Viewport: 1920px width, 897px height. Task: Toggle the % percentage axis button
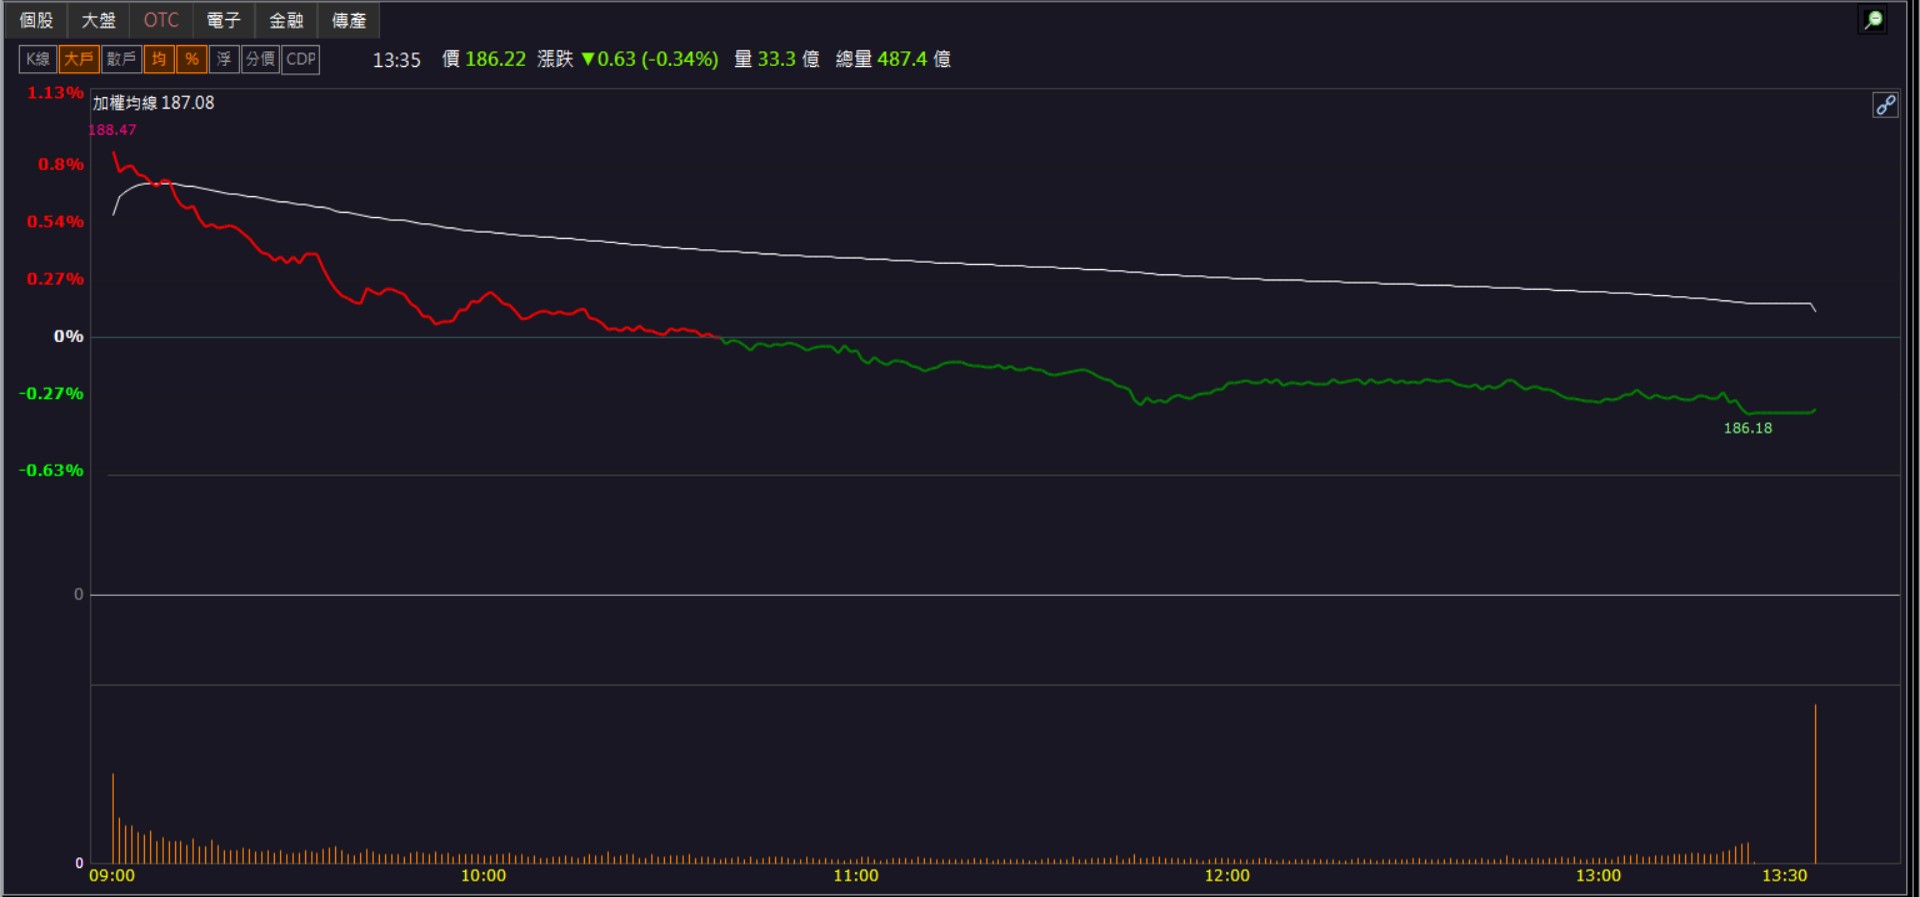[x=192, y=59]
